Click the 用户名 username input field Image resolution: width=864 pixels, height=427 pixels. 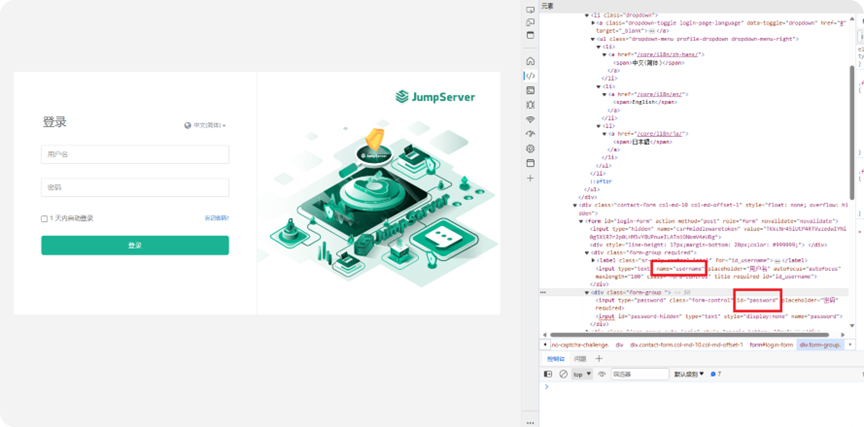tap(135, 154)
